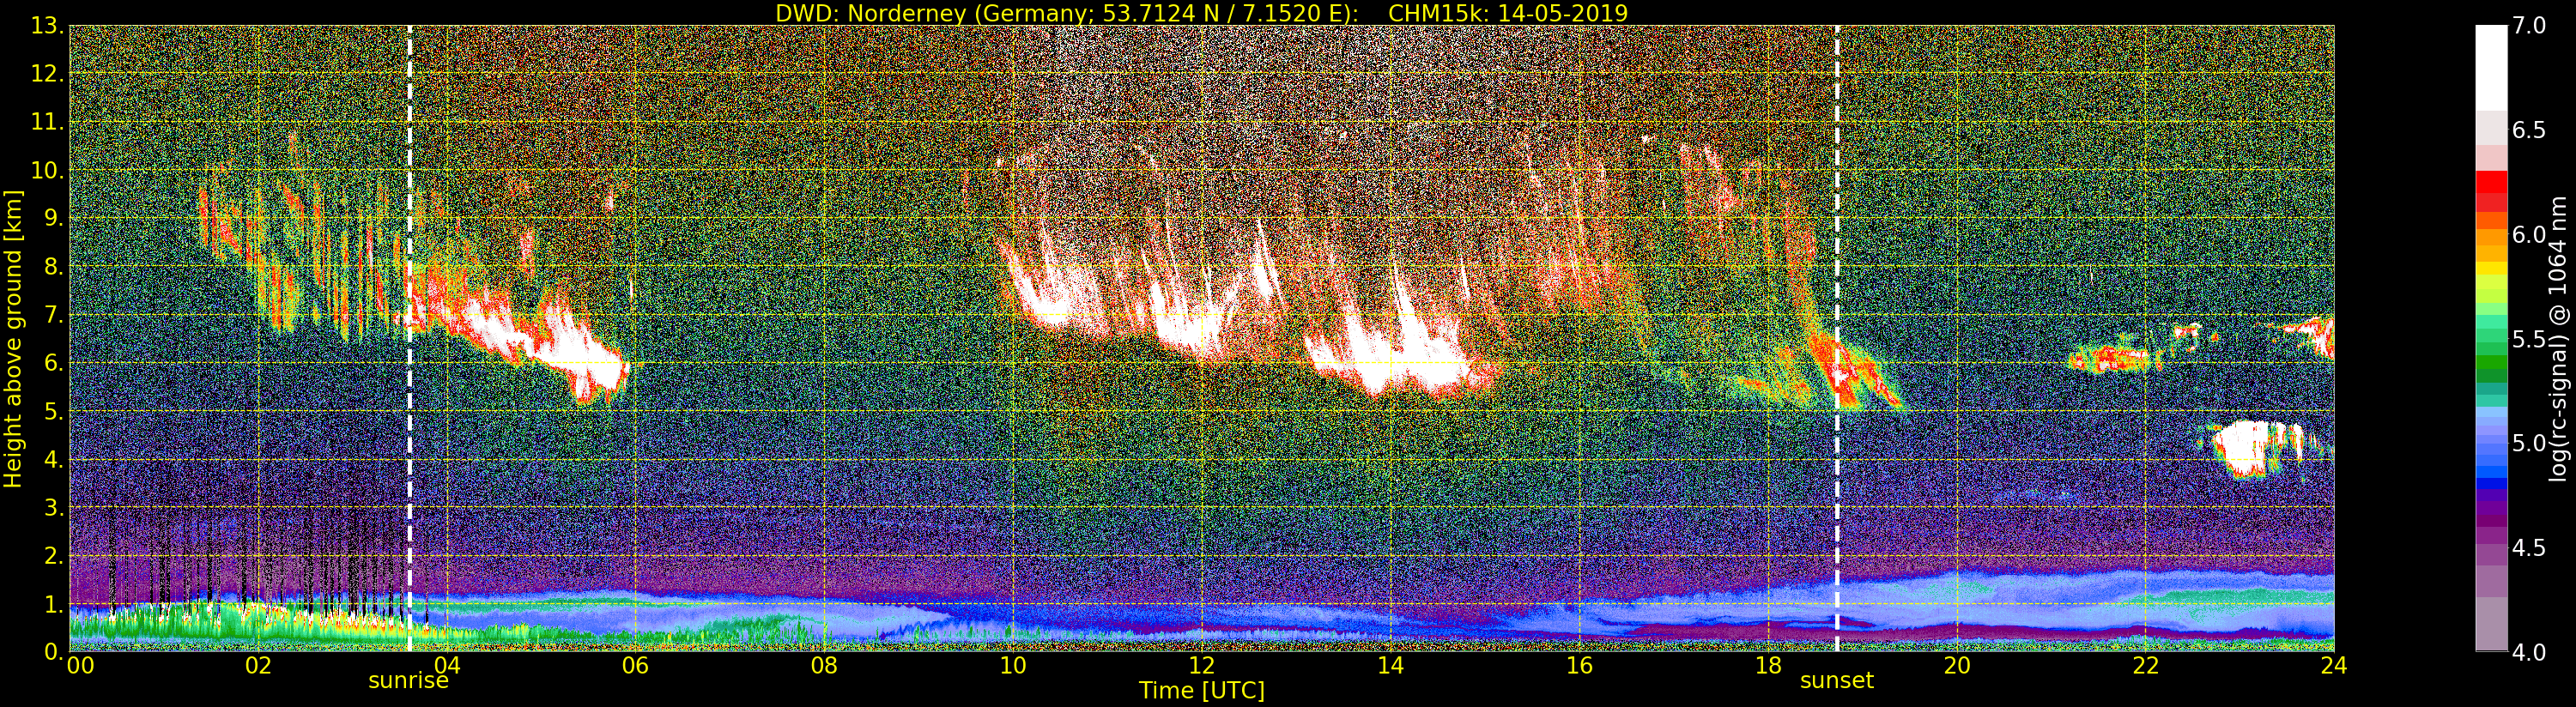Click the height axis tick label '11.'
The image size is (2576, 707).
tap(47, 122)
